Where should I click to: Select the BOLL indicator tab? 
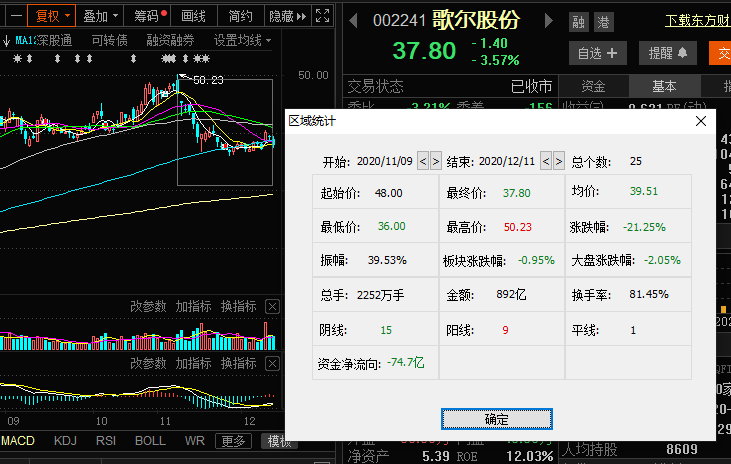tap(150, 441)
